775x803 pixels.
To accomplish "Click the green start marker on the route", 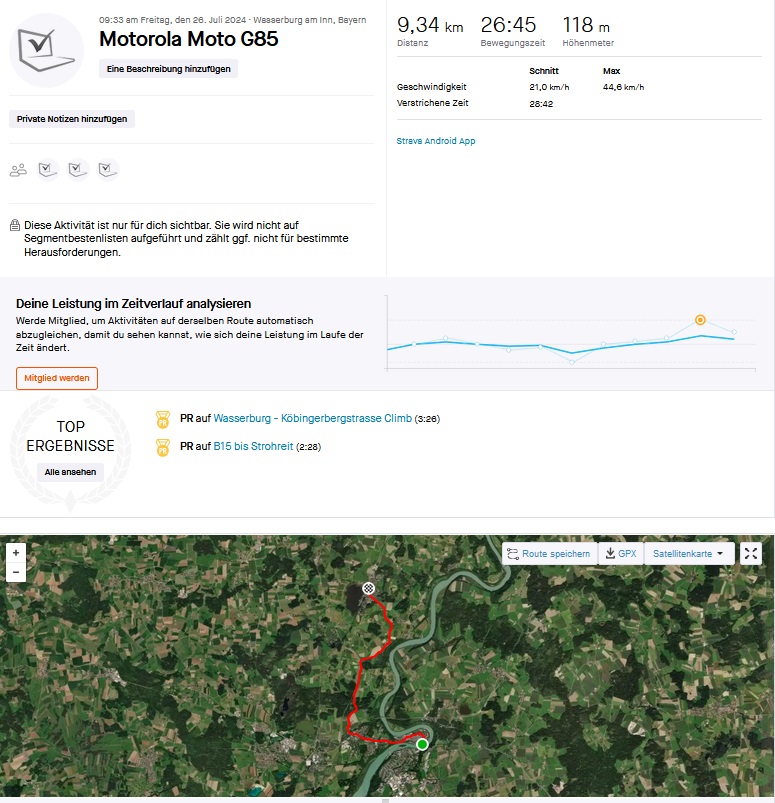I will click(x=422, y=744).
